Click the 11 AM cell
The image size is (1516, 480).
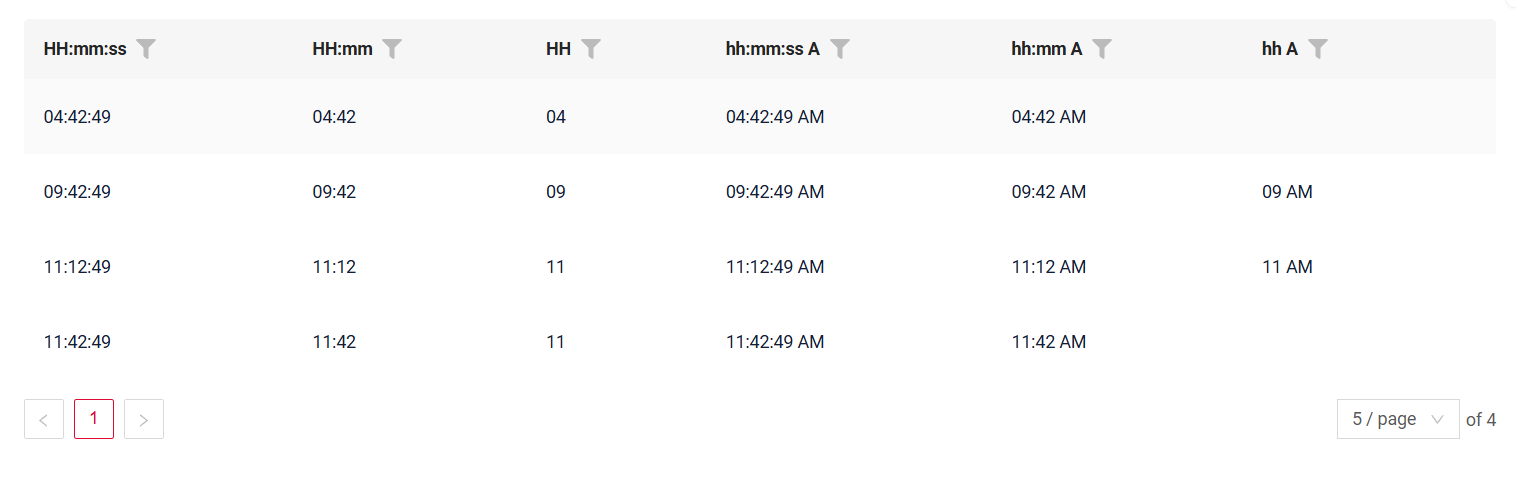click(x=1287, y=267)
